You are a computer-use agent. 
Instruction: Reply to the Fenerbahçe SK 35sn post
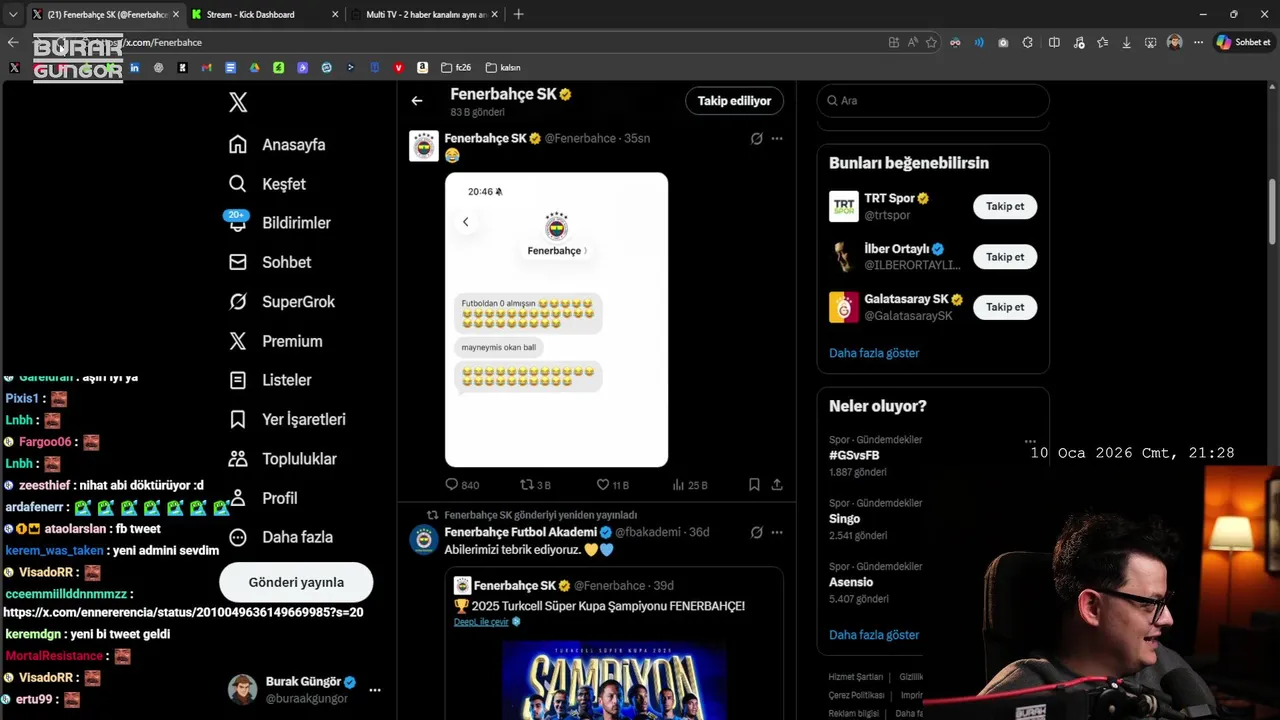462,485
